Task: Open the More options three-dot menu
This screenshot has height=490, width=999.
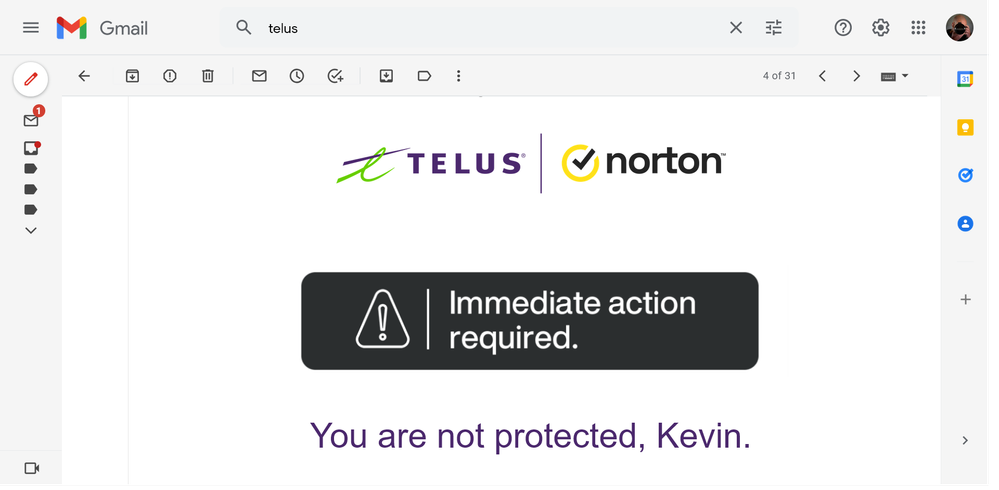Action: (459, 76)
